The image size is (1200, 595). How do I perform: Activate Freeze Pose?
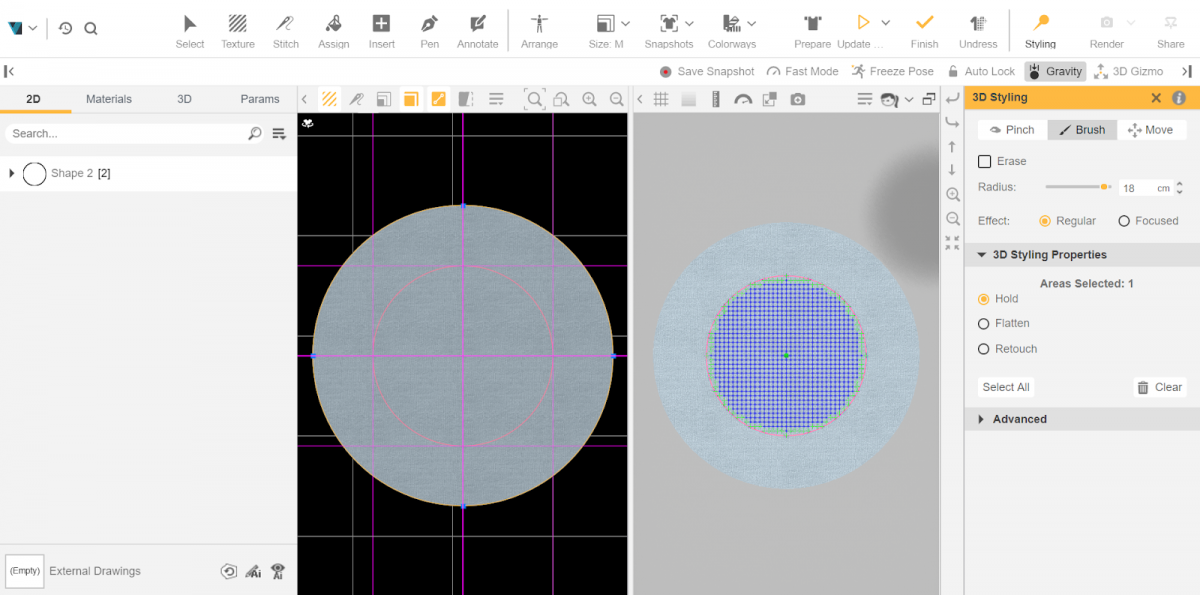(893, 71)
